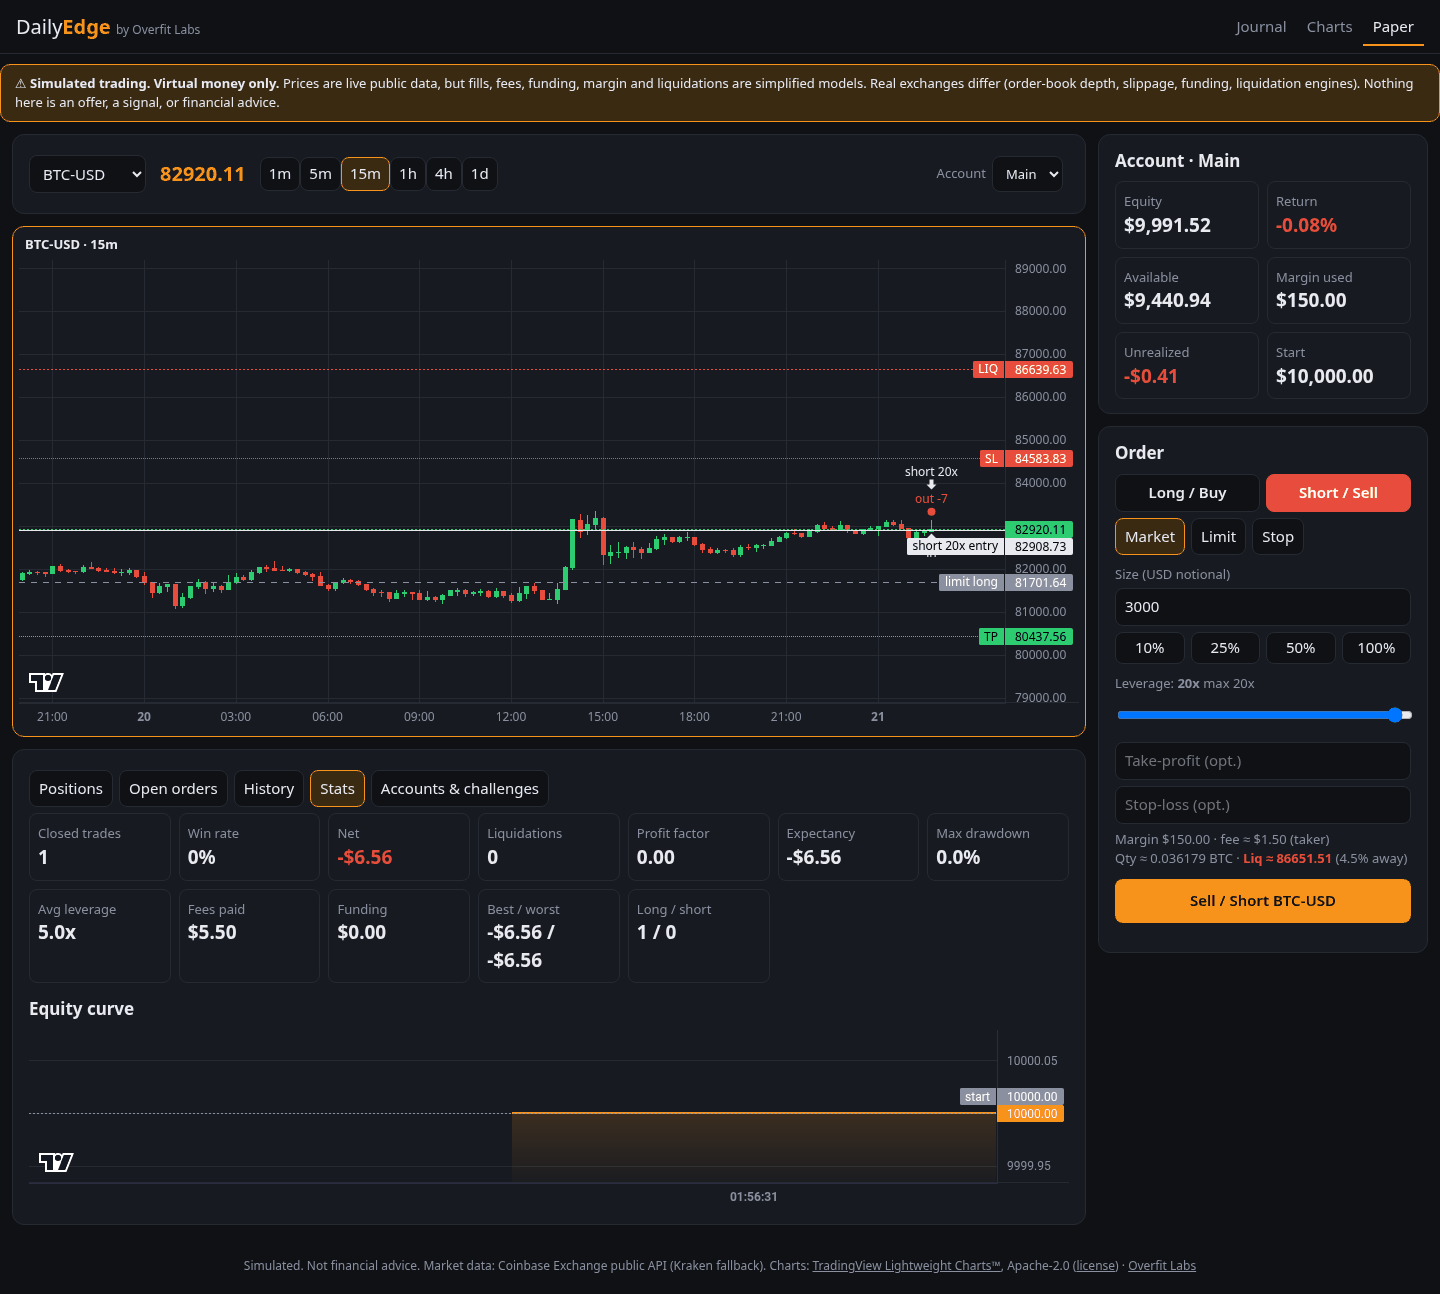The width and height of the screenshot is (1440, 1294).
Task: Click the short 20x entry label on chart
Action: coord(955,546)
